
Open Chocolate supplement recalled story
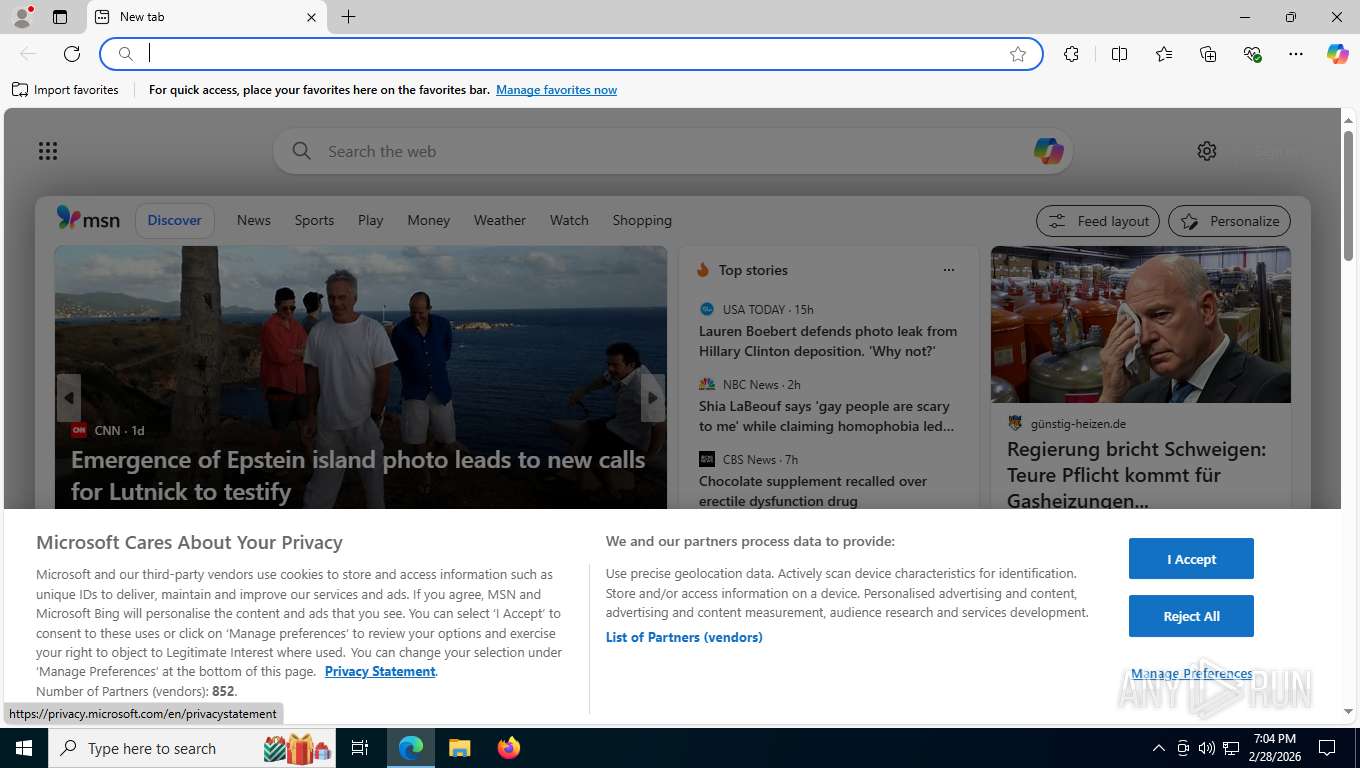(813, 491)
